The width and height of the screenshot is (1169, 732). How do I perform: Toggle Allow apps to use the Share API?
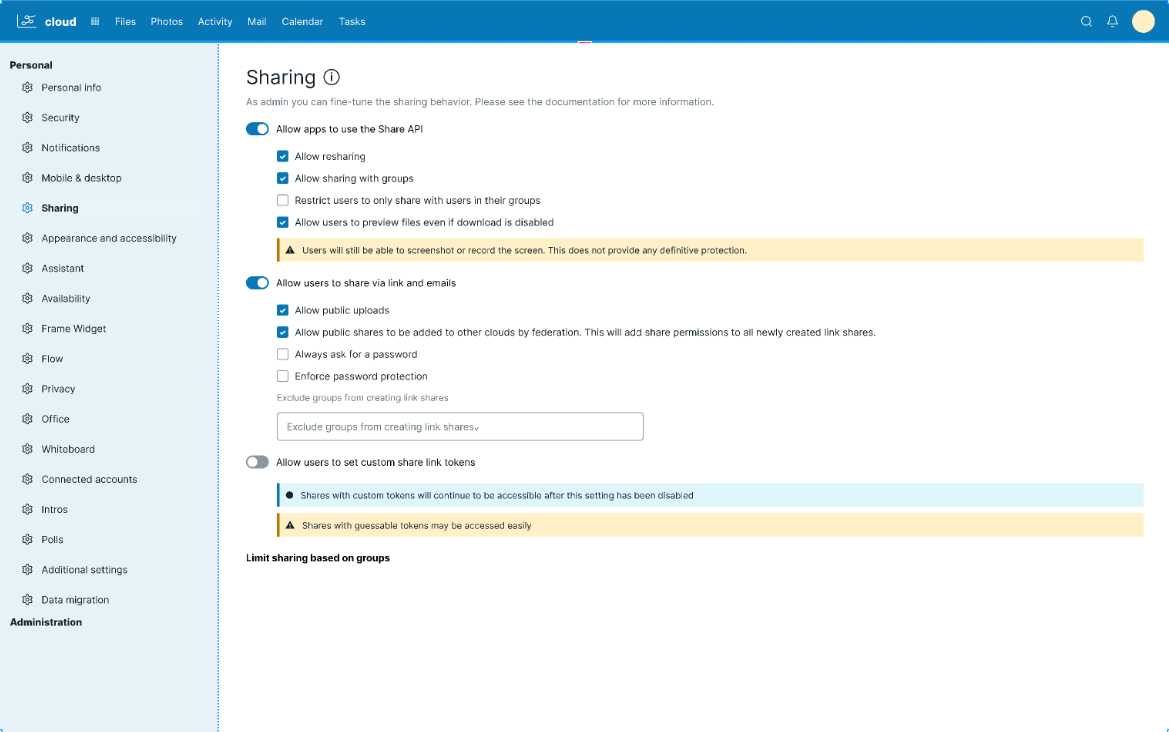(x=257, y=129)
